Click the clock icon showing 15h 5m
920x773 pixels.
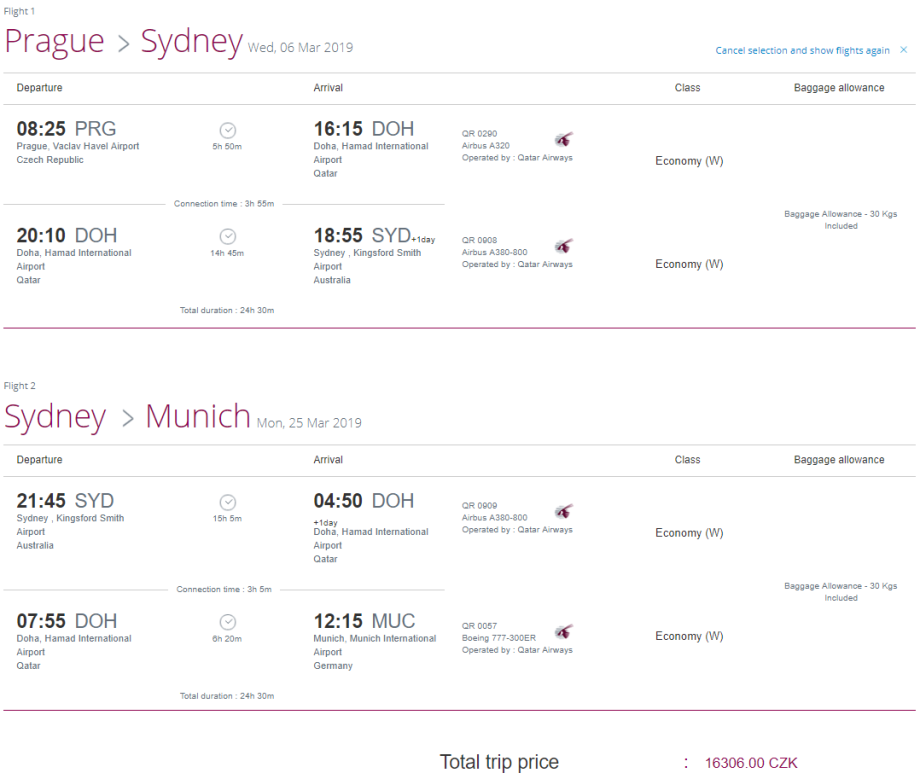pos(228,502)
